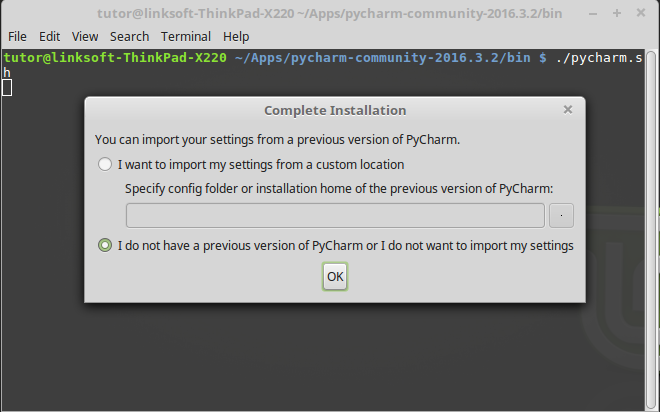Open the File menu in terminal
The width and height of the screenshot is (660, 412).
[17, 36]
